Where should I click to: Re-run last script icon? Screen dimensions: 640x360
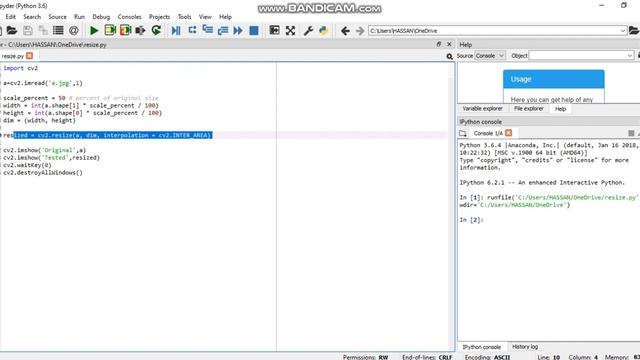(x=156, y=31)
